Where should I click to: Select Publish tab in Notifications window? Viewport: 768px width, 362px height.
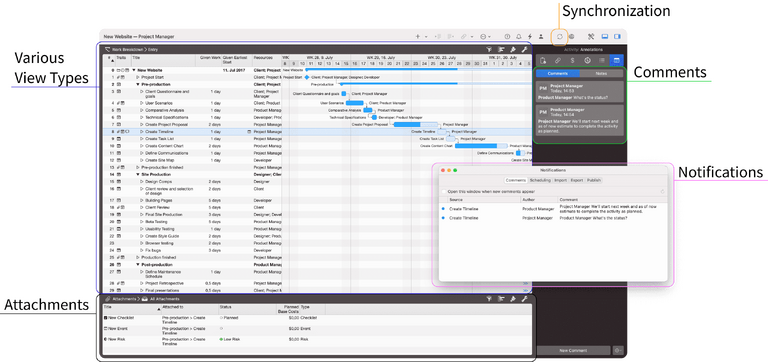pyautogui.click(x=594, y=180)
